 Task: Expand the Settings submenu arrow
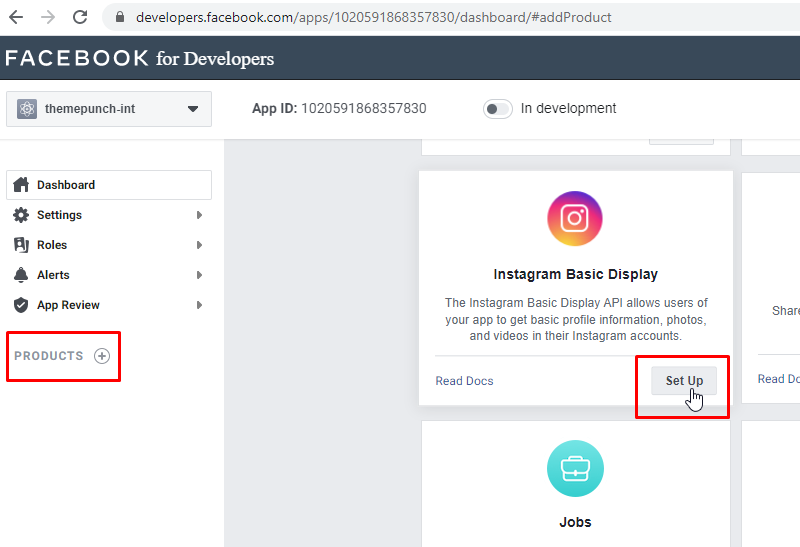199,215
